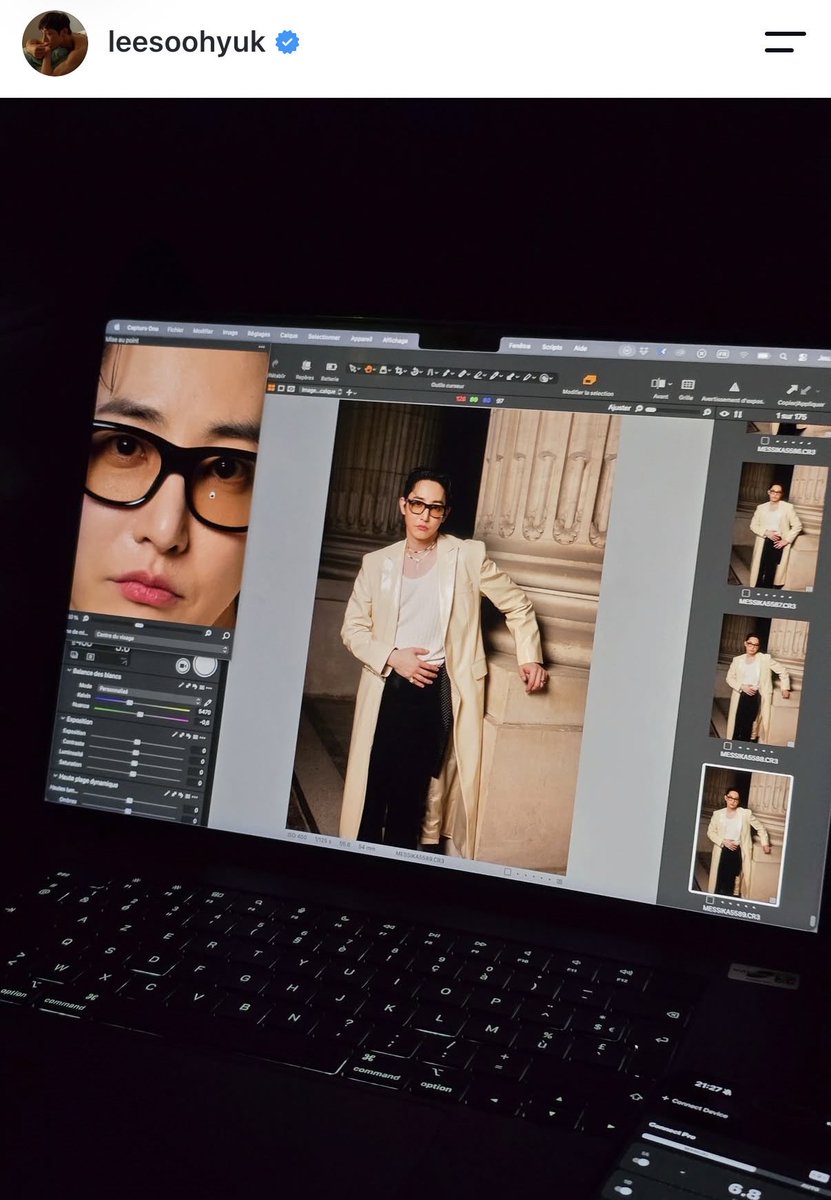Collapse the Balance des blancs section
Image resolution: width=831 pixels, height=1200 pixels.
(x=69, y=670)
